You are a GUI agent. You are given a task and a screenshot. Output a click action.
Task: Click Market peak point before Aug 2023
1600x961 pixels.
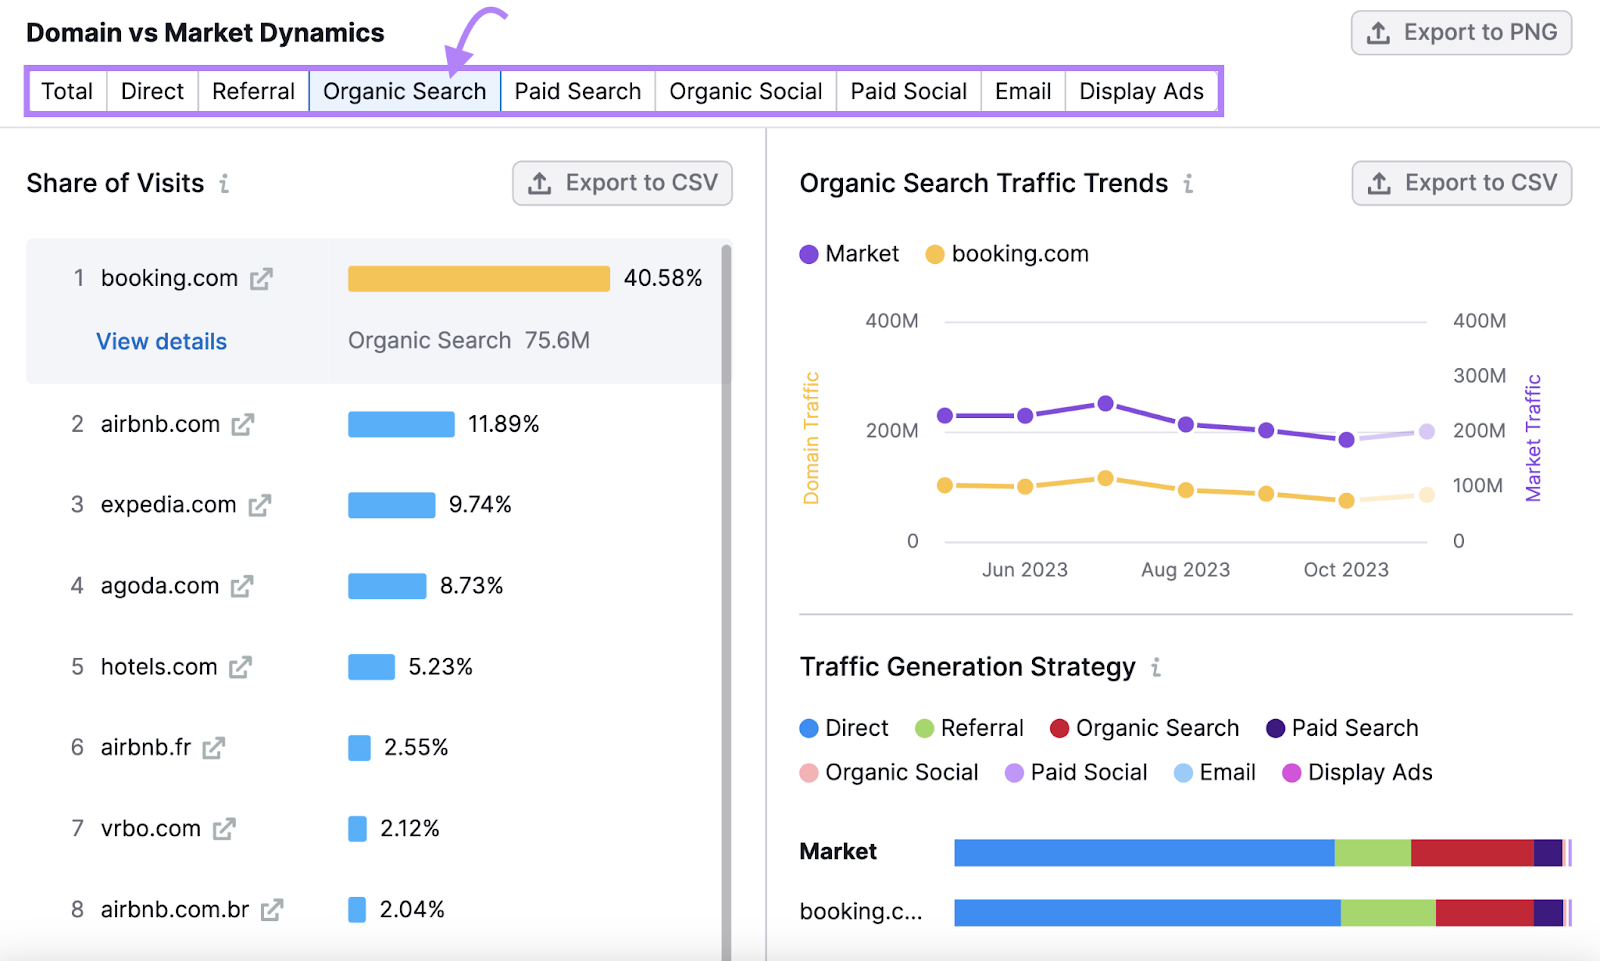click(x=1105, y=404)
